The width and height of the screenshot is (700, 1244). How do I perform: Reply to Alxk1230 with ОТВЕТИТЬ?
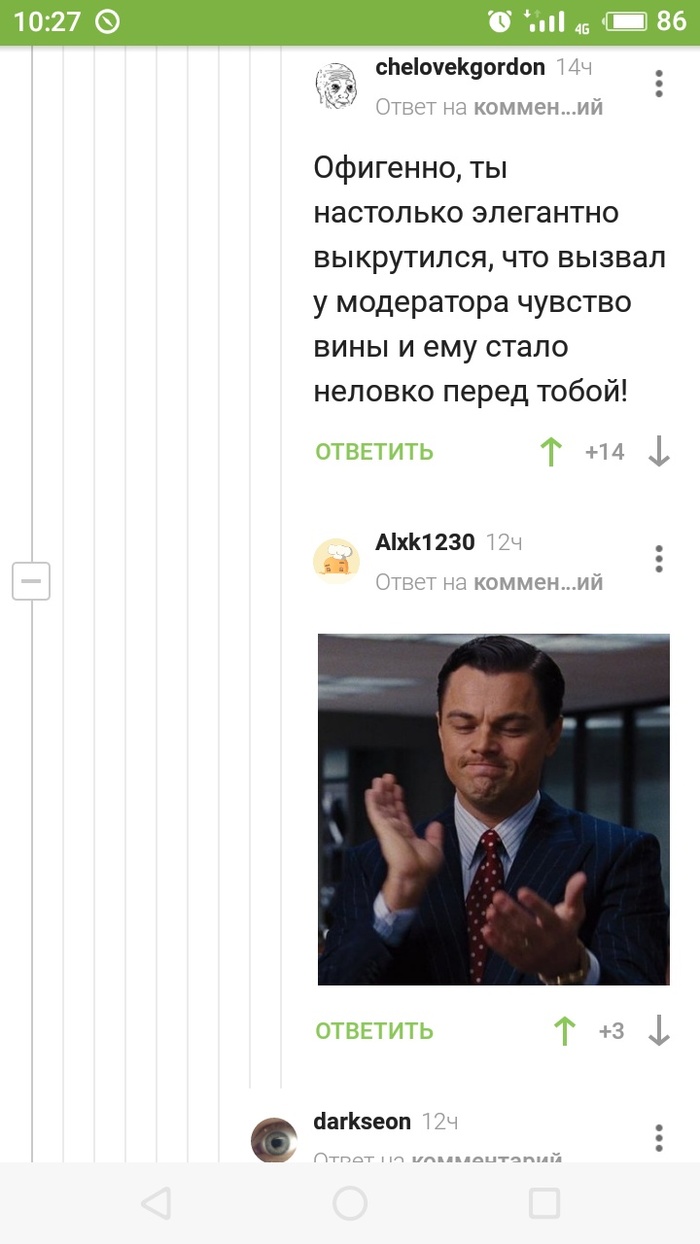click(x=374, y=1031)
